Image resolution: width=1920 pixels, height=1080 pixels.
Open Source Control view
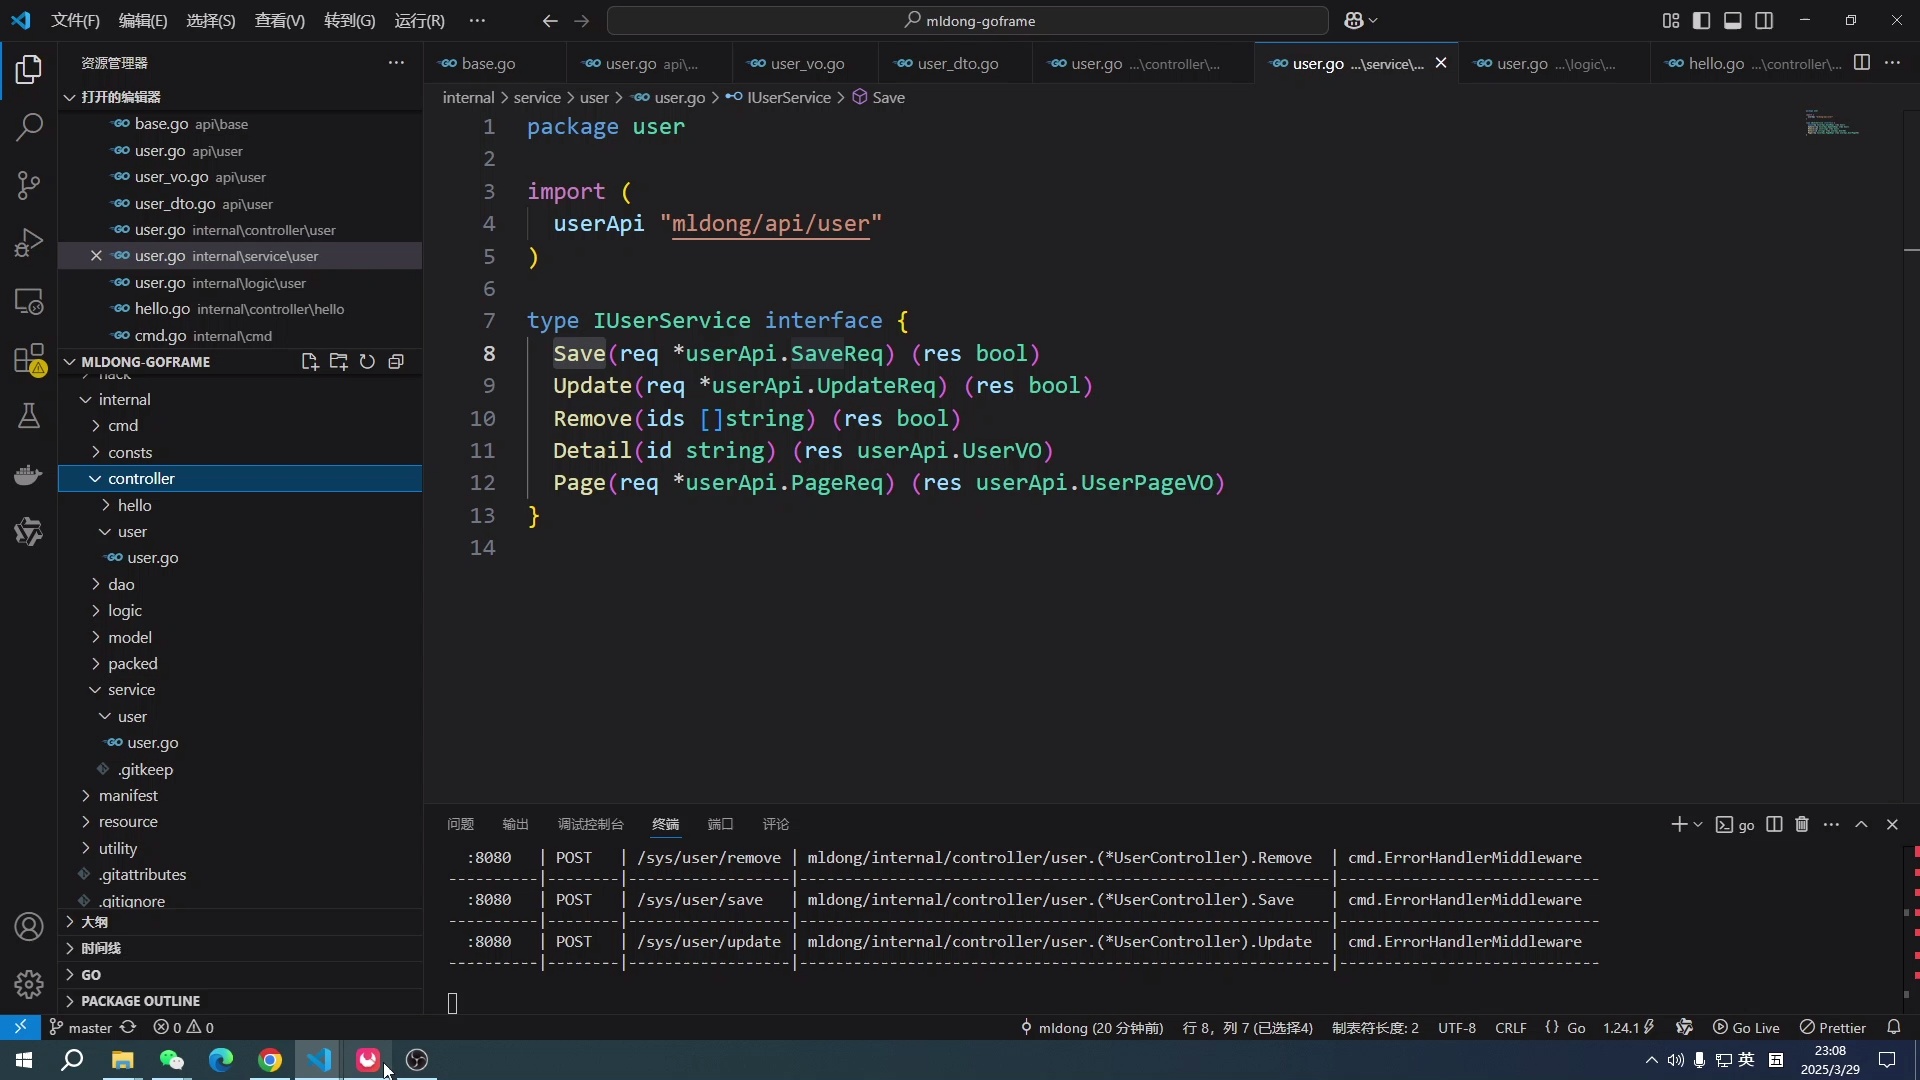point(29,185)
